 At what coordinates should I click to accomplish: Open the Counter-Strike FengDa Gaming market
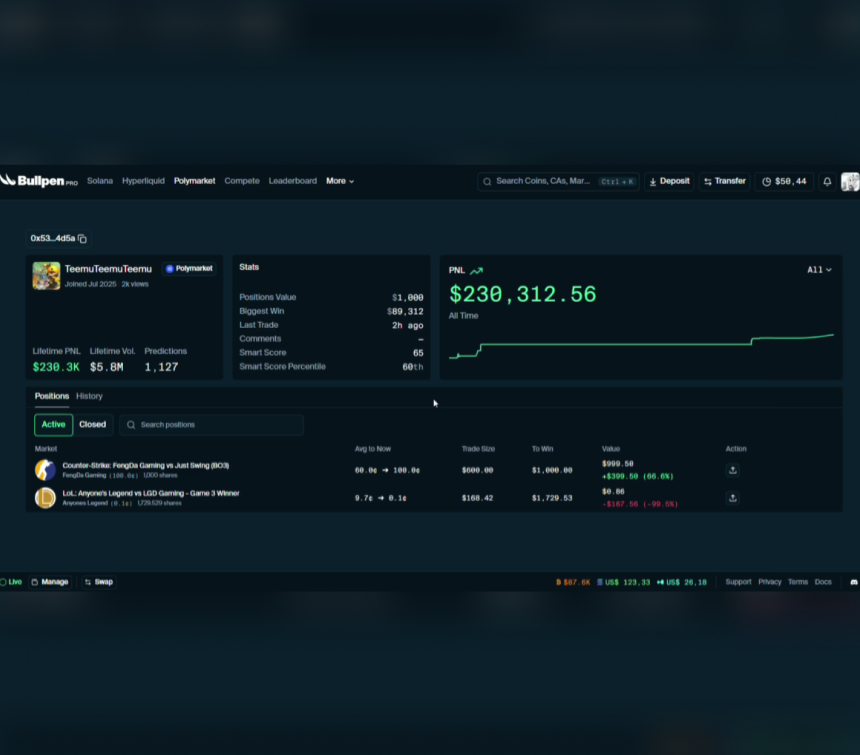146,466
